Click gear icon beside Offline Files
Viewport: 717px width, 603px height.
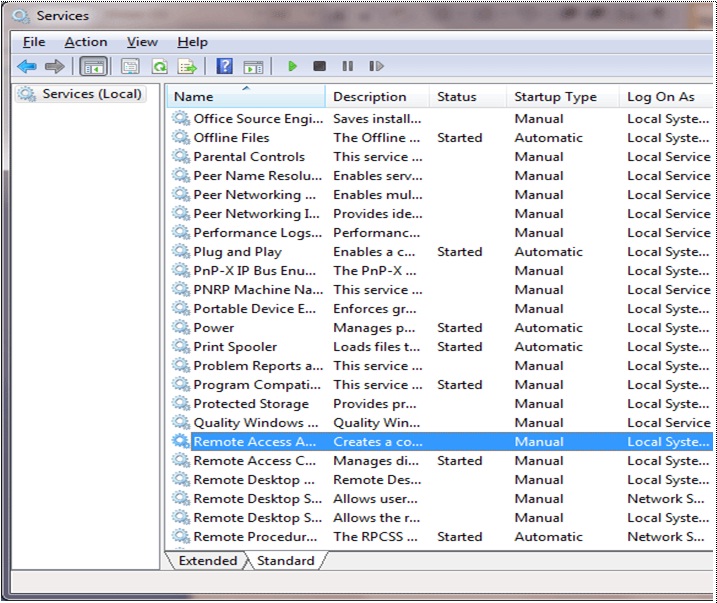coord(181,138)
